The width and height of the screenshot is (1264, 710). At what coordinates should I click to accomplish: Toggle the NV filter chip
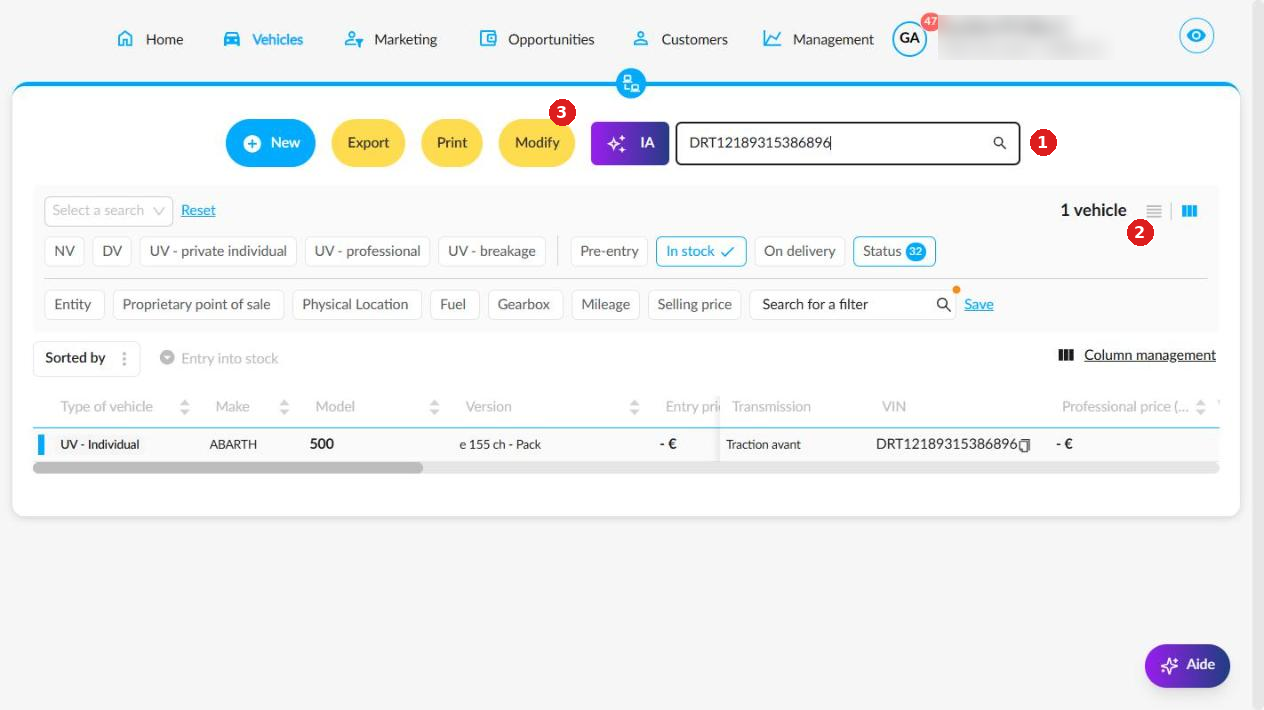point(65,251)
